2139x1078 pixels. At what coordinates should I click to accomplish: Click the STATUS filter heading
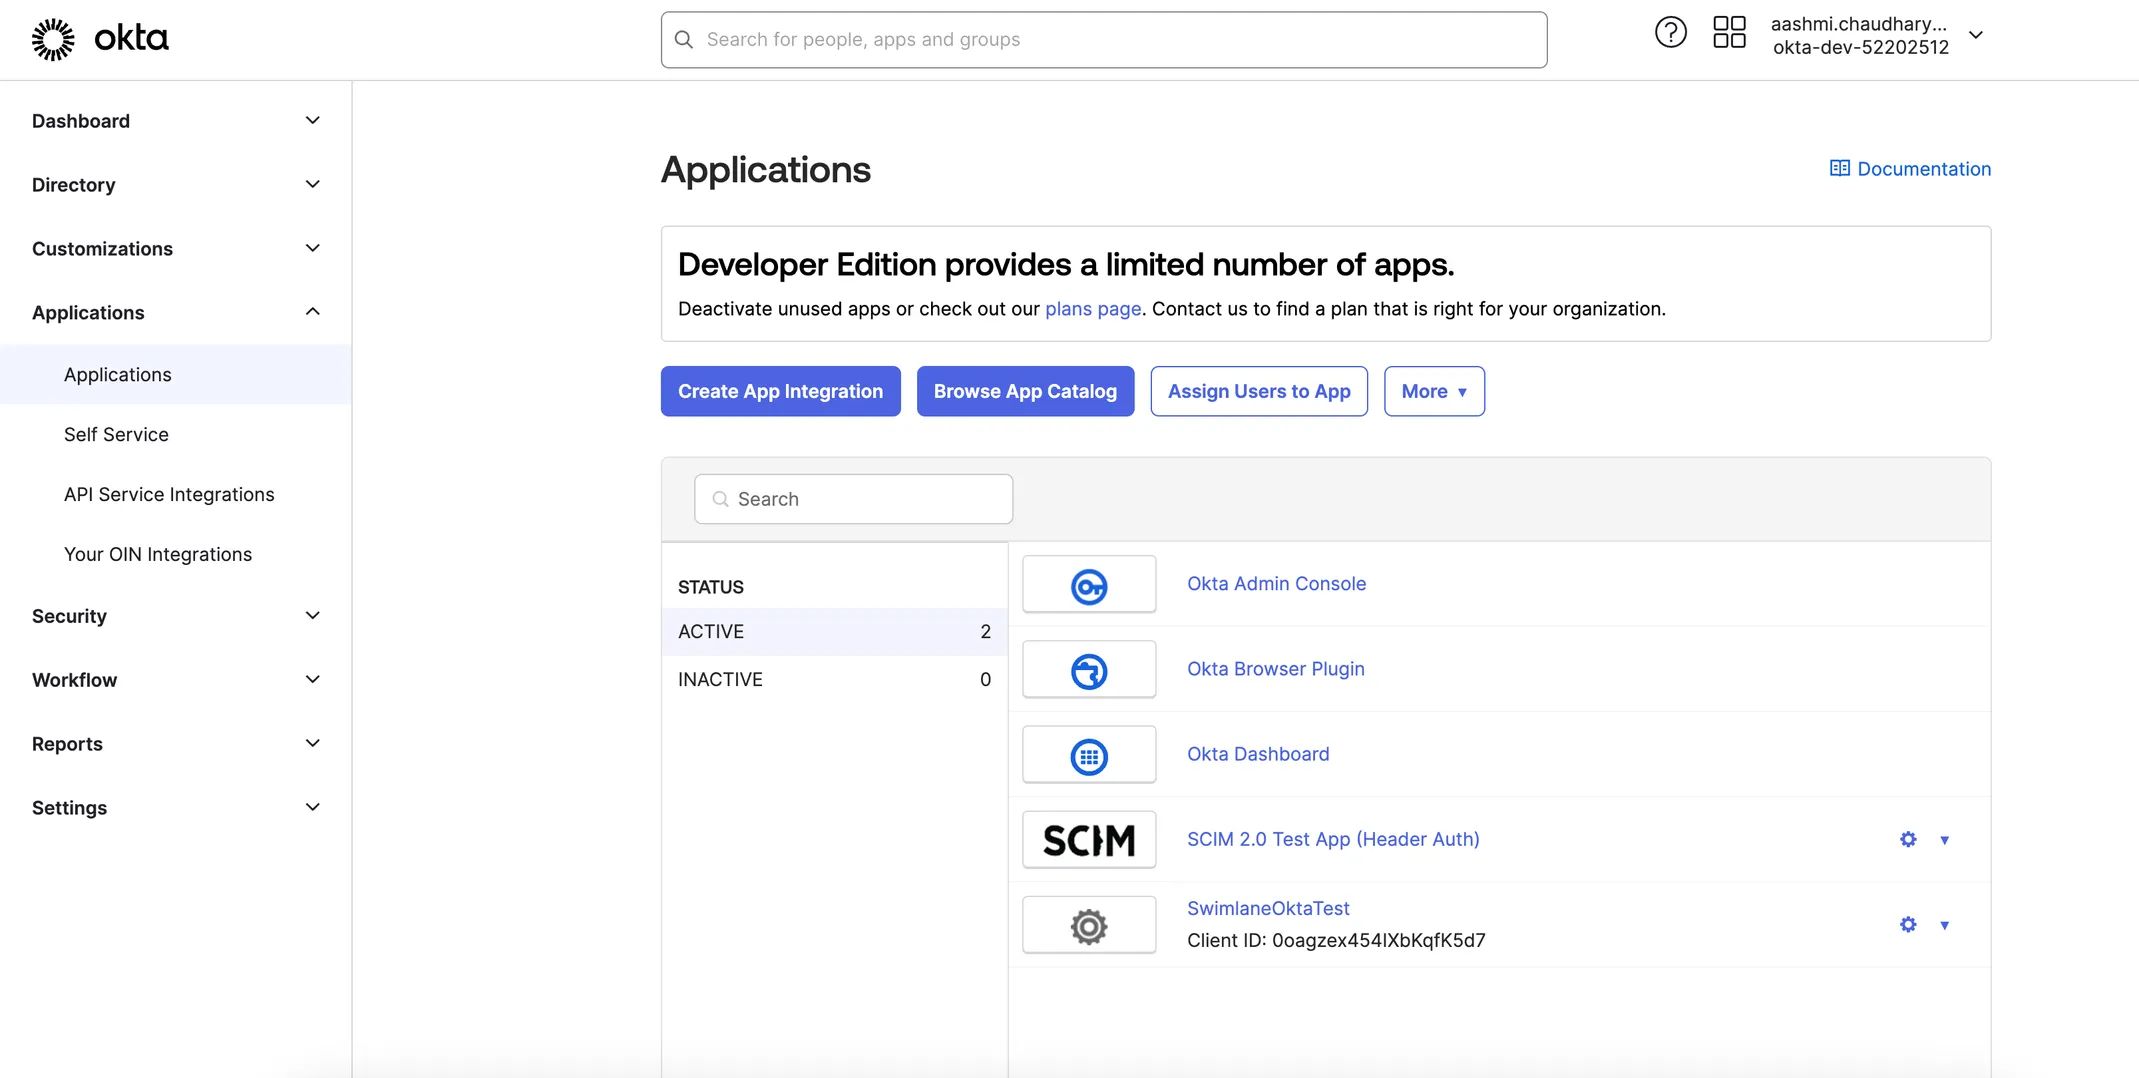pyautogui.click(x=711, y=587)
